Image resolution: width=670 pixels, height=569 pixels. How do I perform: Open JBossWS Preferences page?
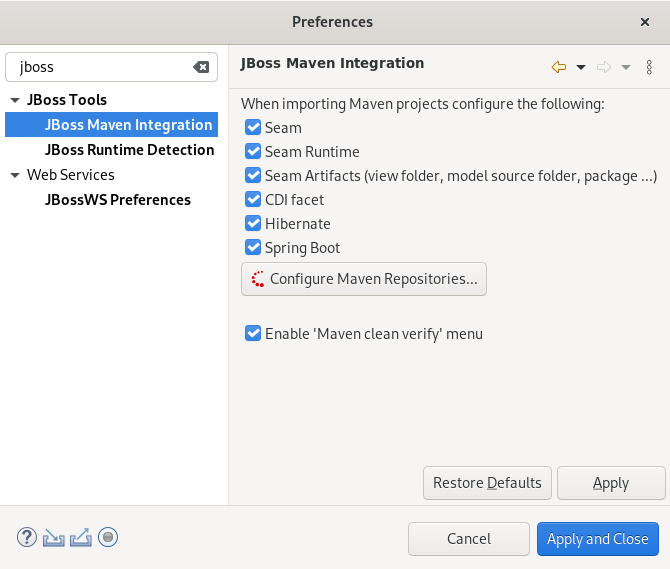tap(117, 200)
